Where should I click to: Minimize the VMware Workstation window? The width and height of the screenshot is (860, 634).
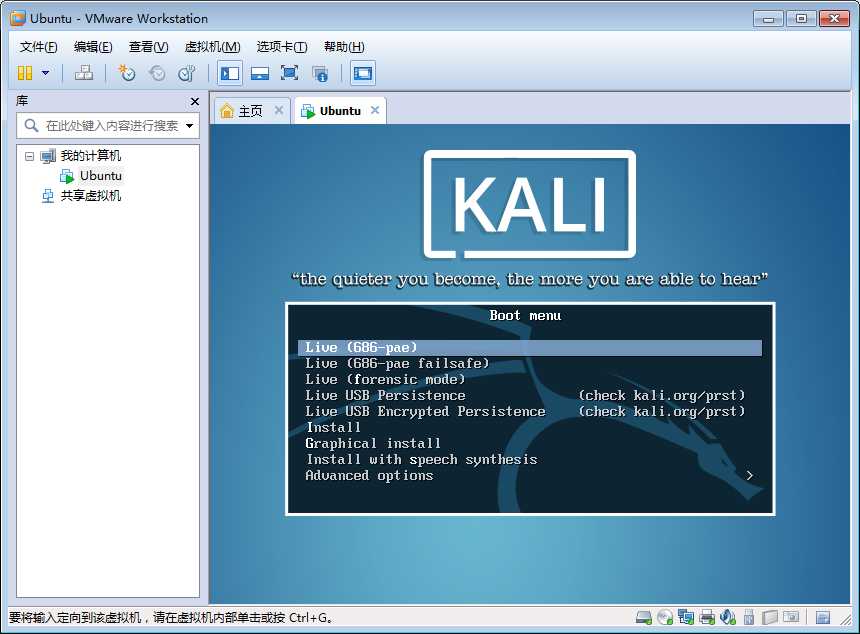[x=768, y=19]
